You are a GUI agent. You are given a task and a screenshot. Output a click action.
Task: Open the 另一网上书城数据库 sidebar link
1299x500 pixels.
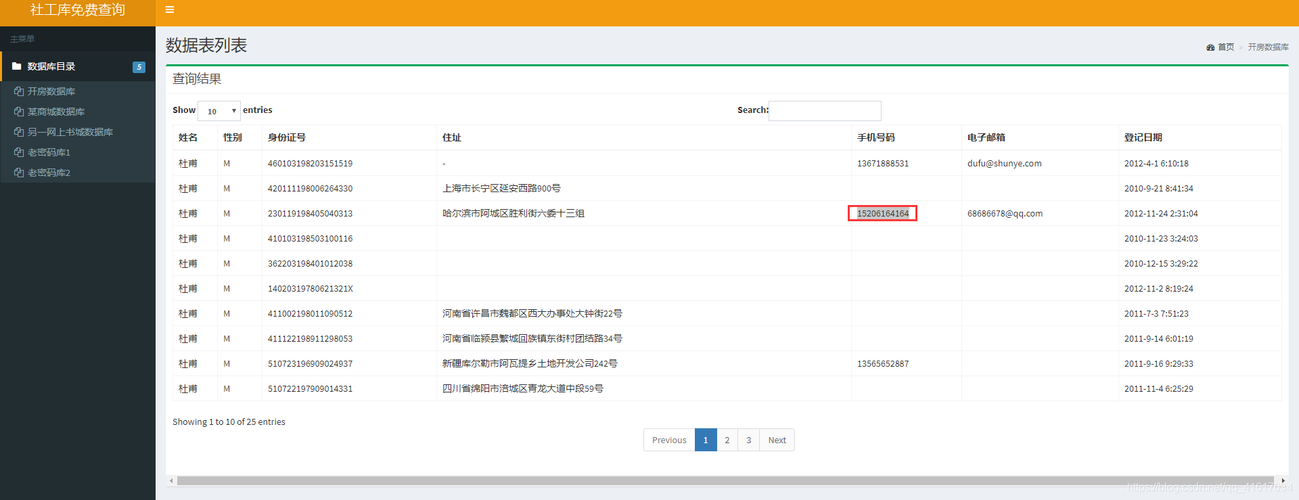point(70,132)
